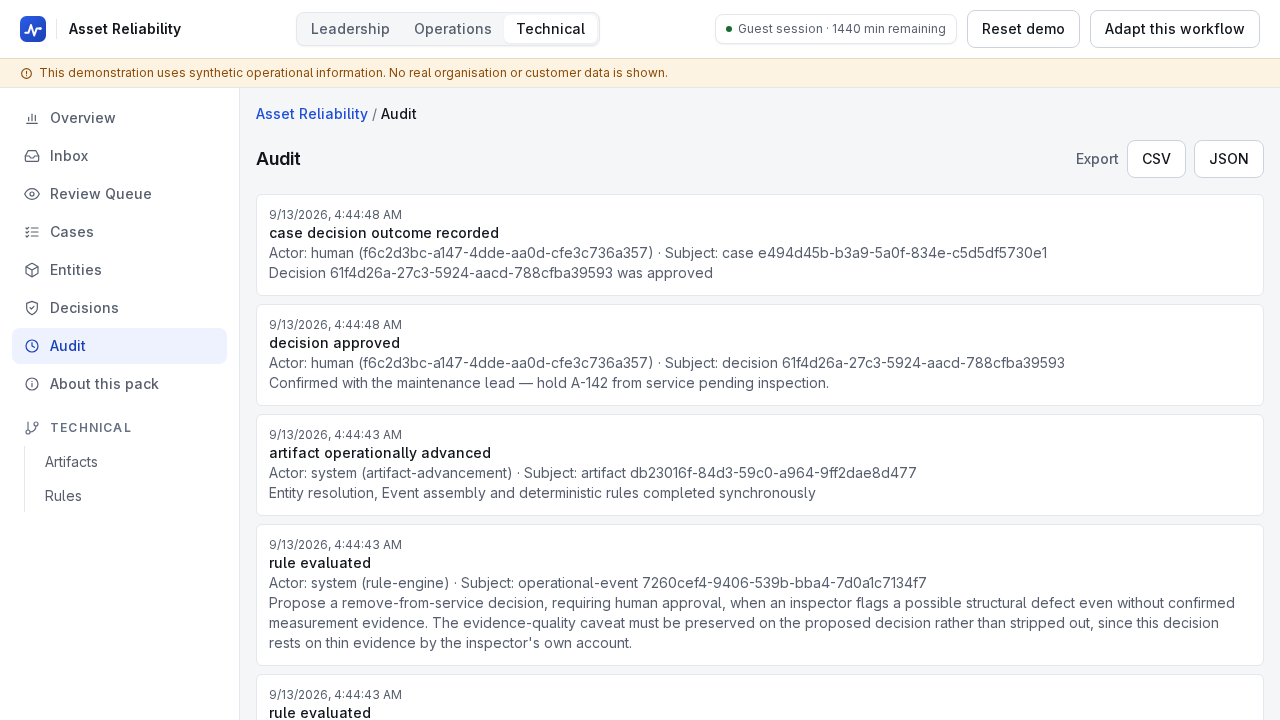Open Artifacts under Technical section

[130, 462]
